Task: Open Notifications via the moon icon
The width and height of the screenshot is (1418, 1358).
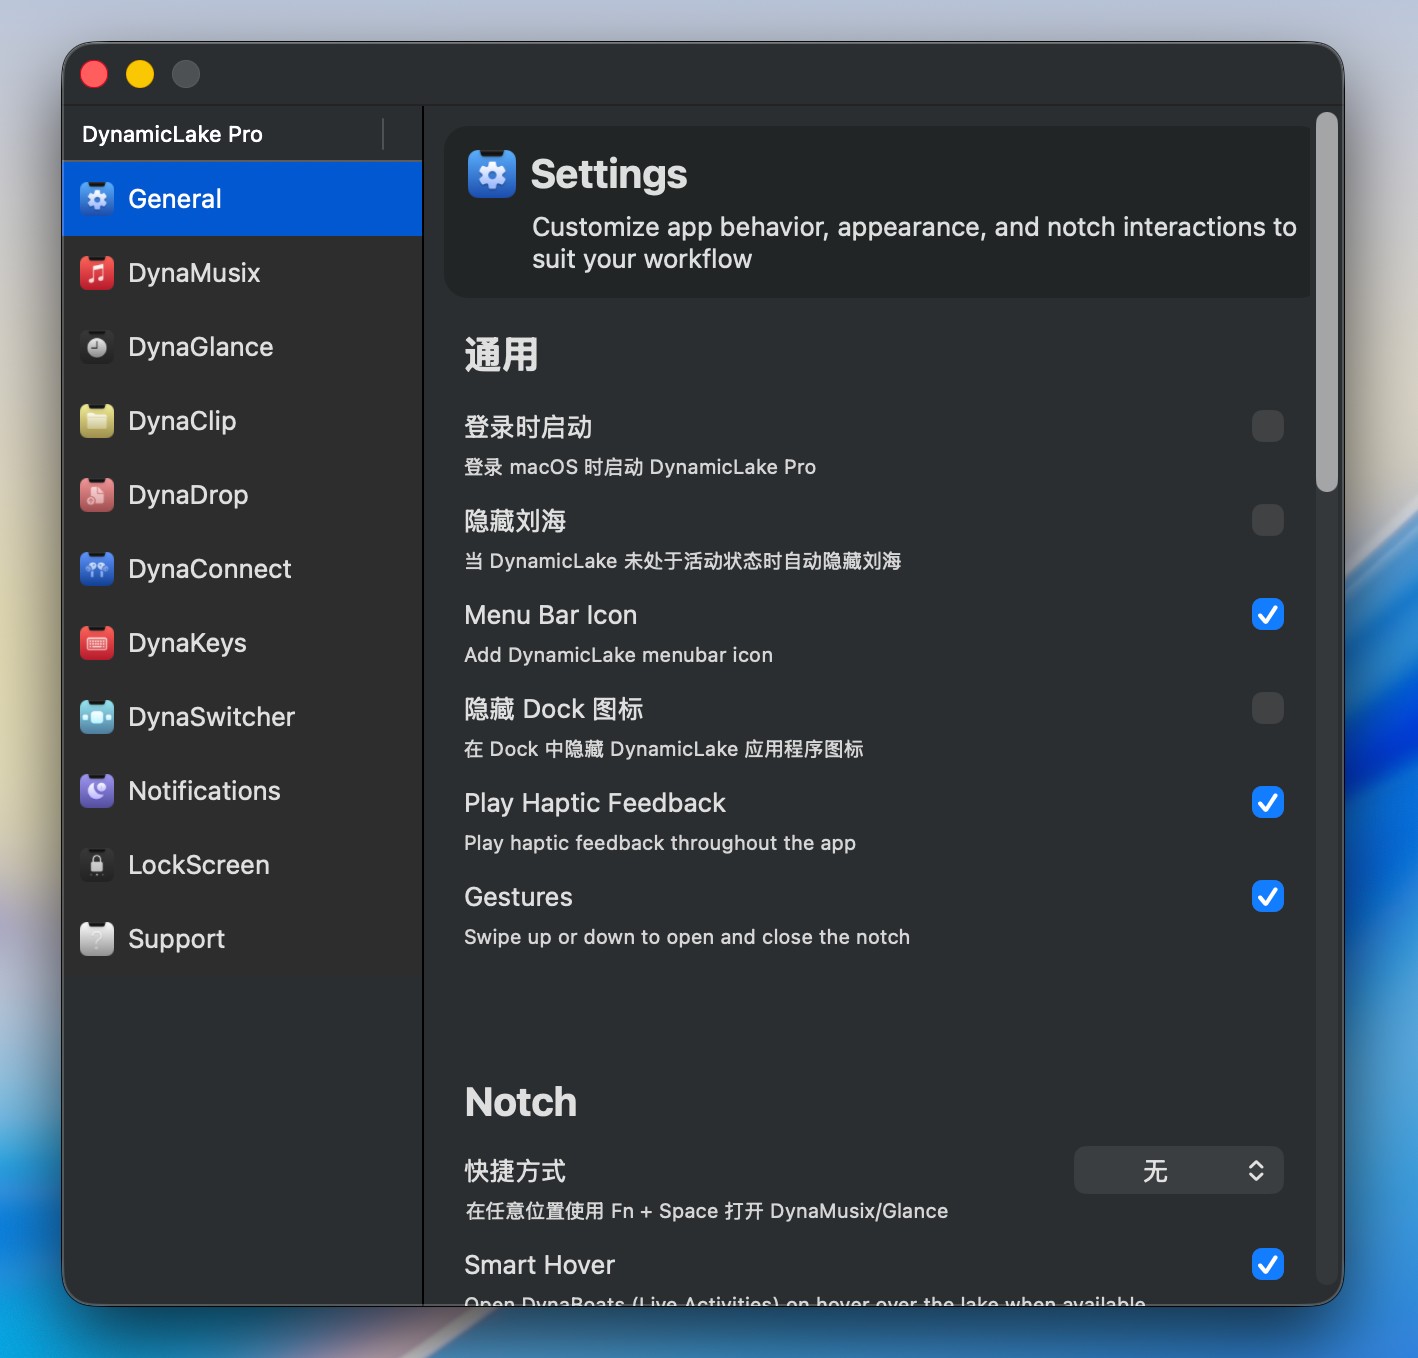Action: click(x=97, y=791)
